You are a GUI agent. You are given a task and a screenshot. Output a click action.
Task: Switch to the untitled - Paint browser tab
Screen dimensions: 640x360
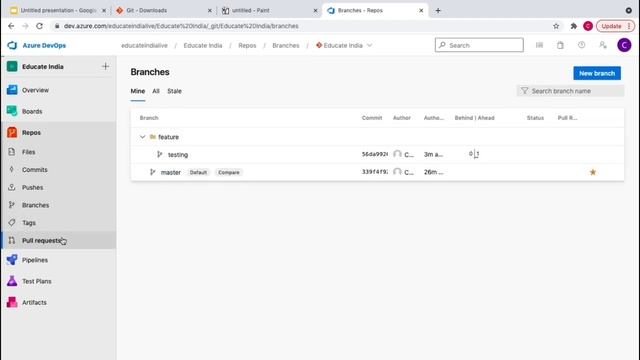coord(269,10)
